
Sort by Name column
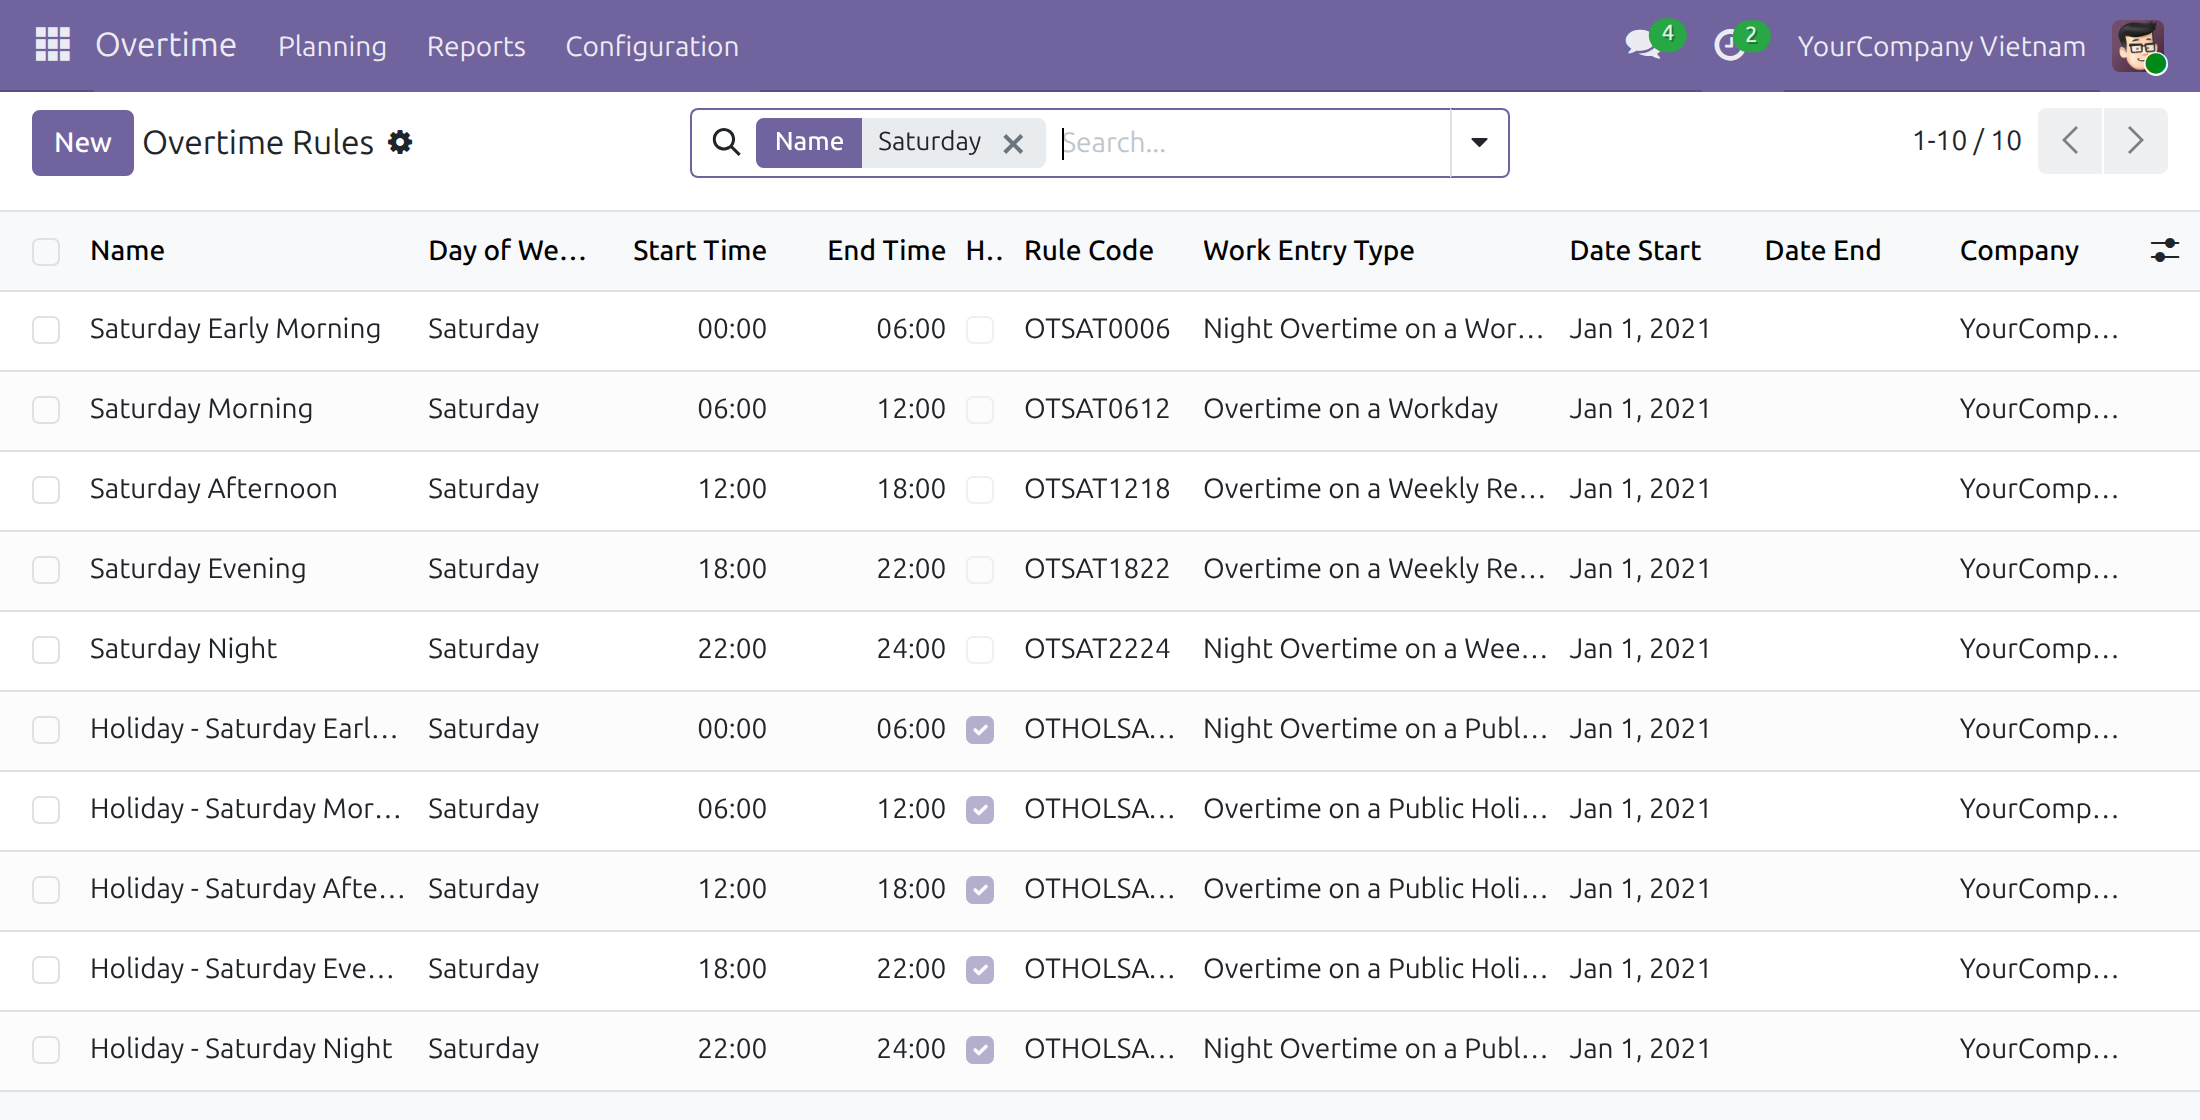click(x=127, y=250)
